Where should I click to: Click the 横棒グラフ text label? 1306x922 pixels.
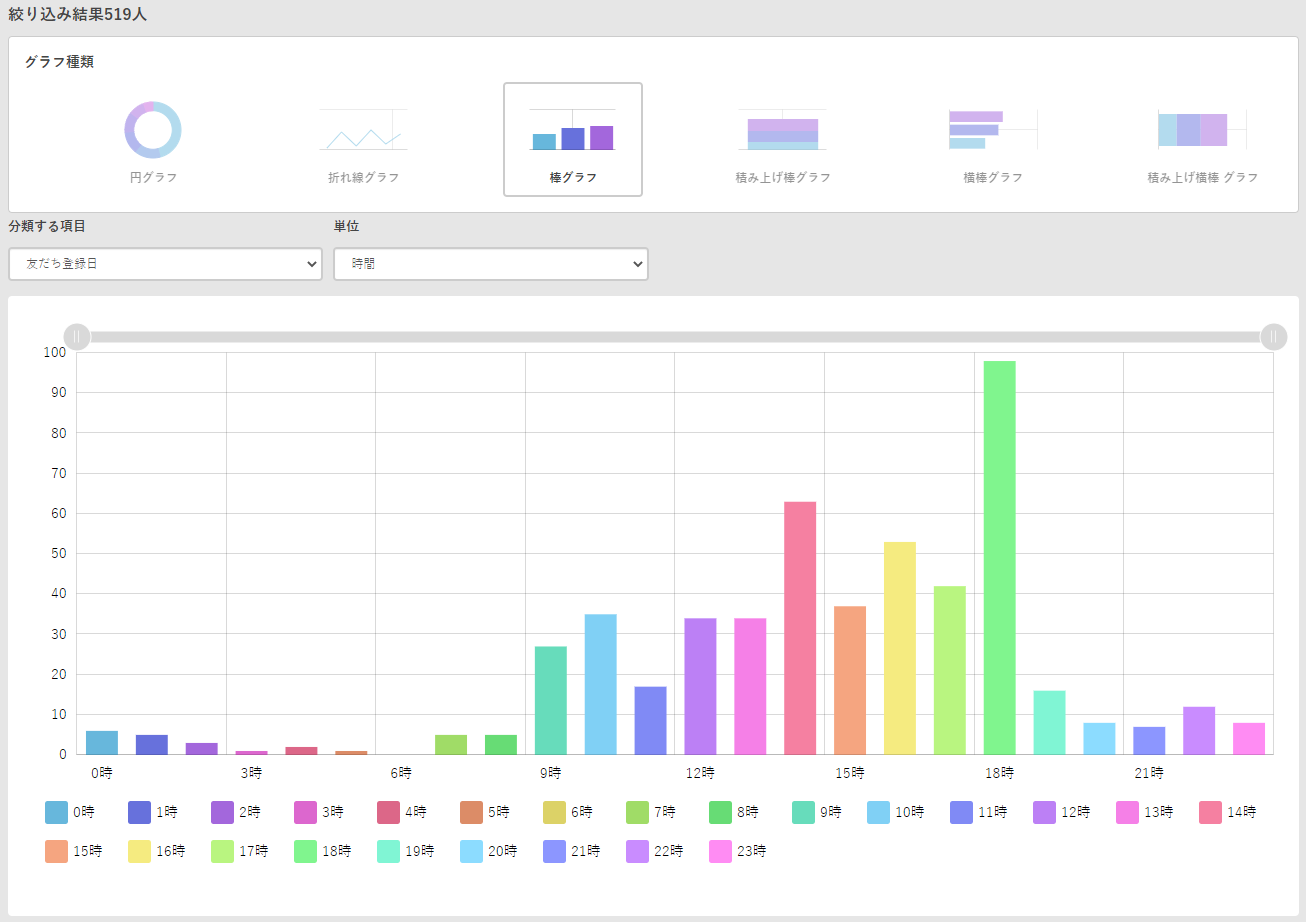coord(992,177)
